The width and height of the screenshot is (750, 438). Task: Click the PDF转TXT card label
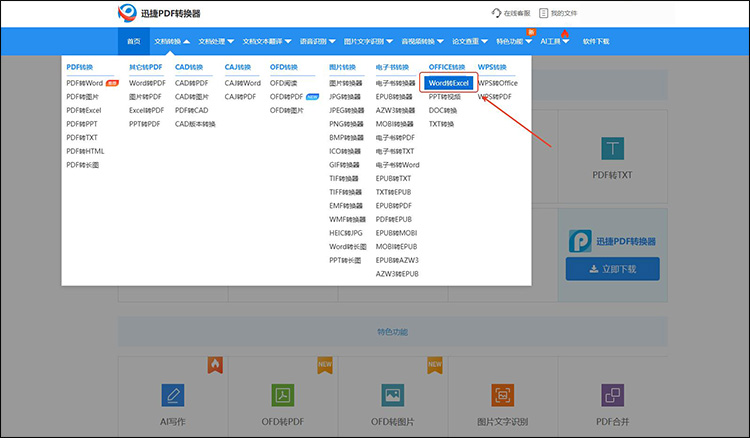612,175
